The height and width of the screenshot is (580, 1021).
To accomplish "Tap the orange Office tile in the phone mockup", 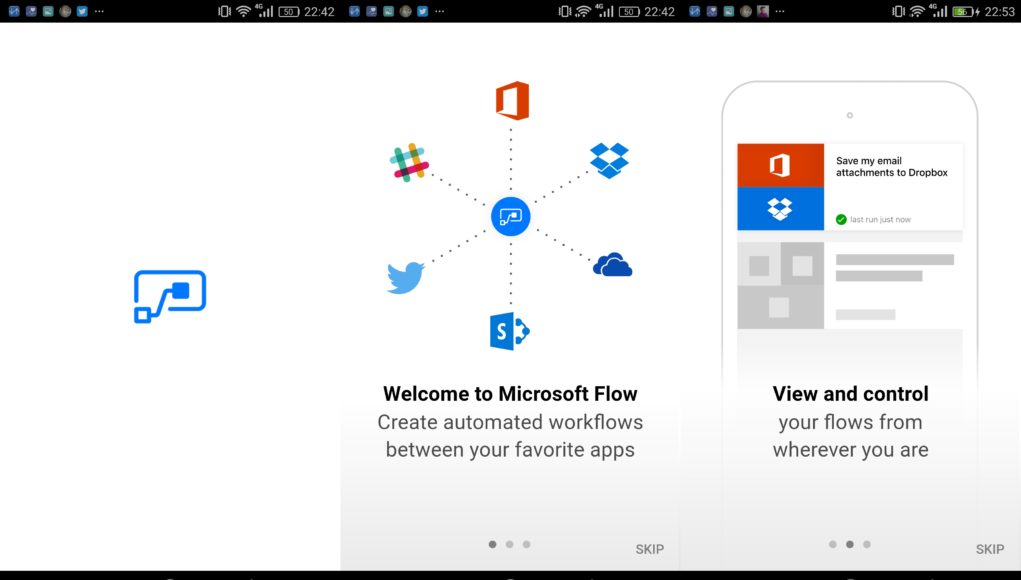I will 780,165.
